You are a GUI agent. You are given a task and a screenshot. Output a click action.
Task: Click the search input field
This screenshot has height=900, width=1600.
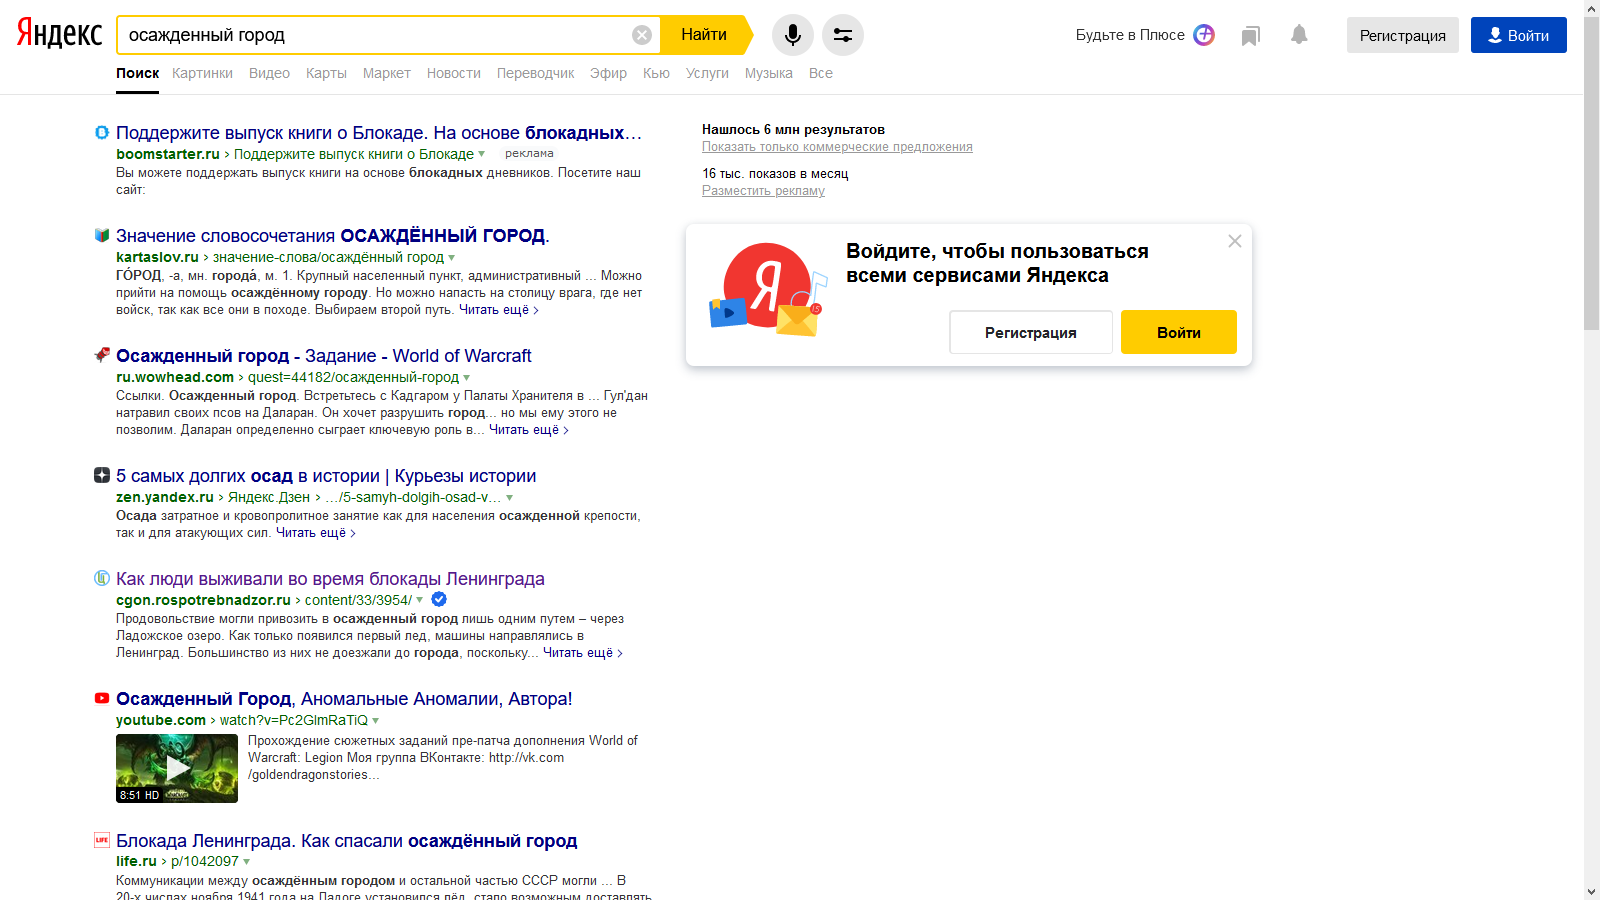(x=375, y=35)
